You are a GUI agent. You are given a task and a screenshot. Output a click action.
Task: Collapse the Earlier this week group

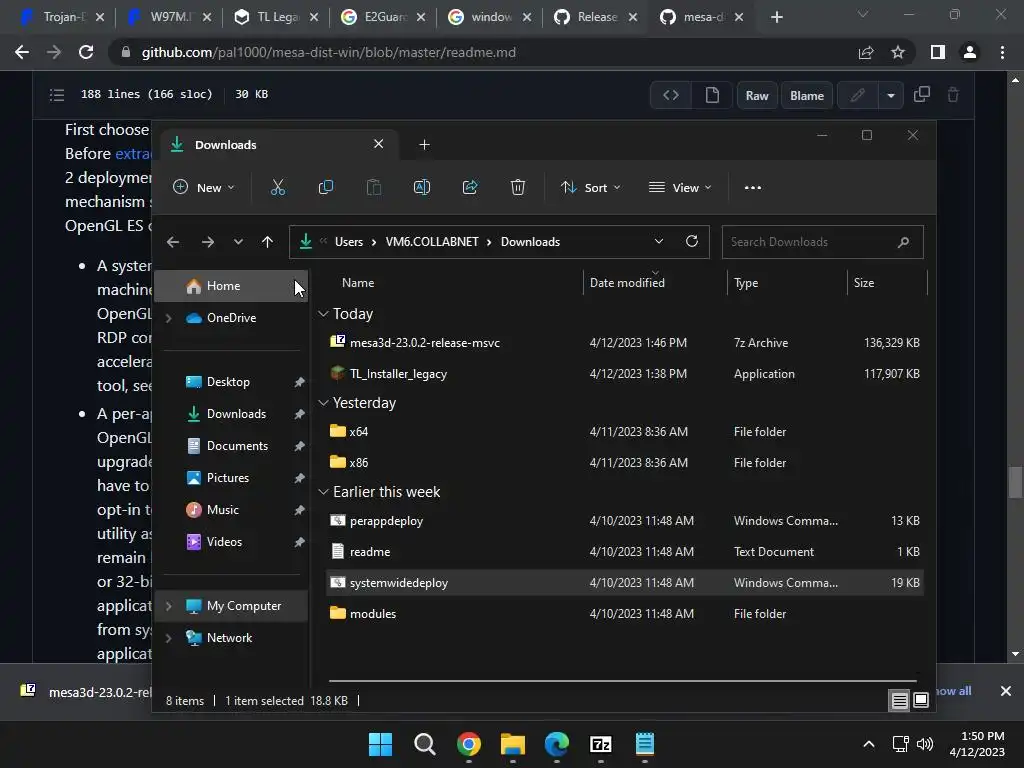click(323, 492)
